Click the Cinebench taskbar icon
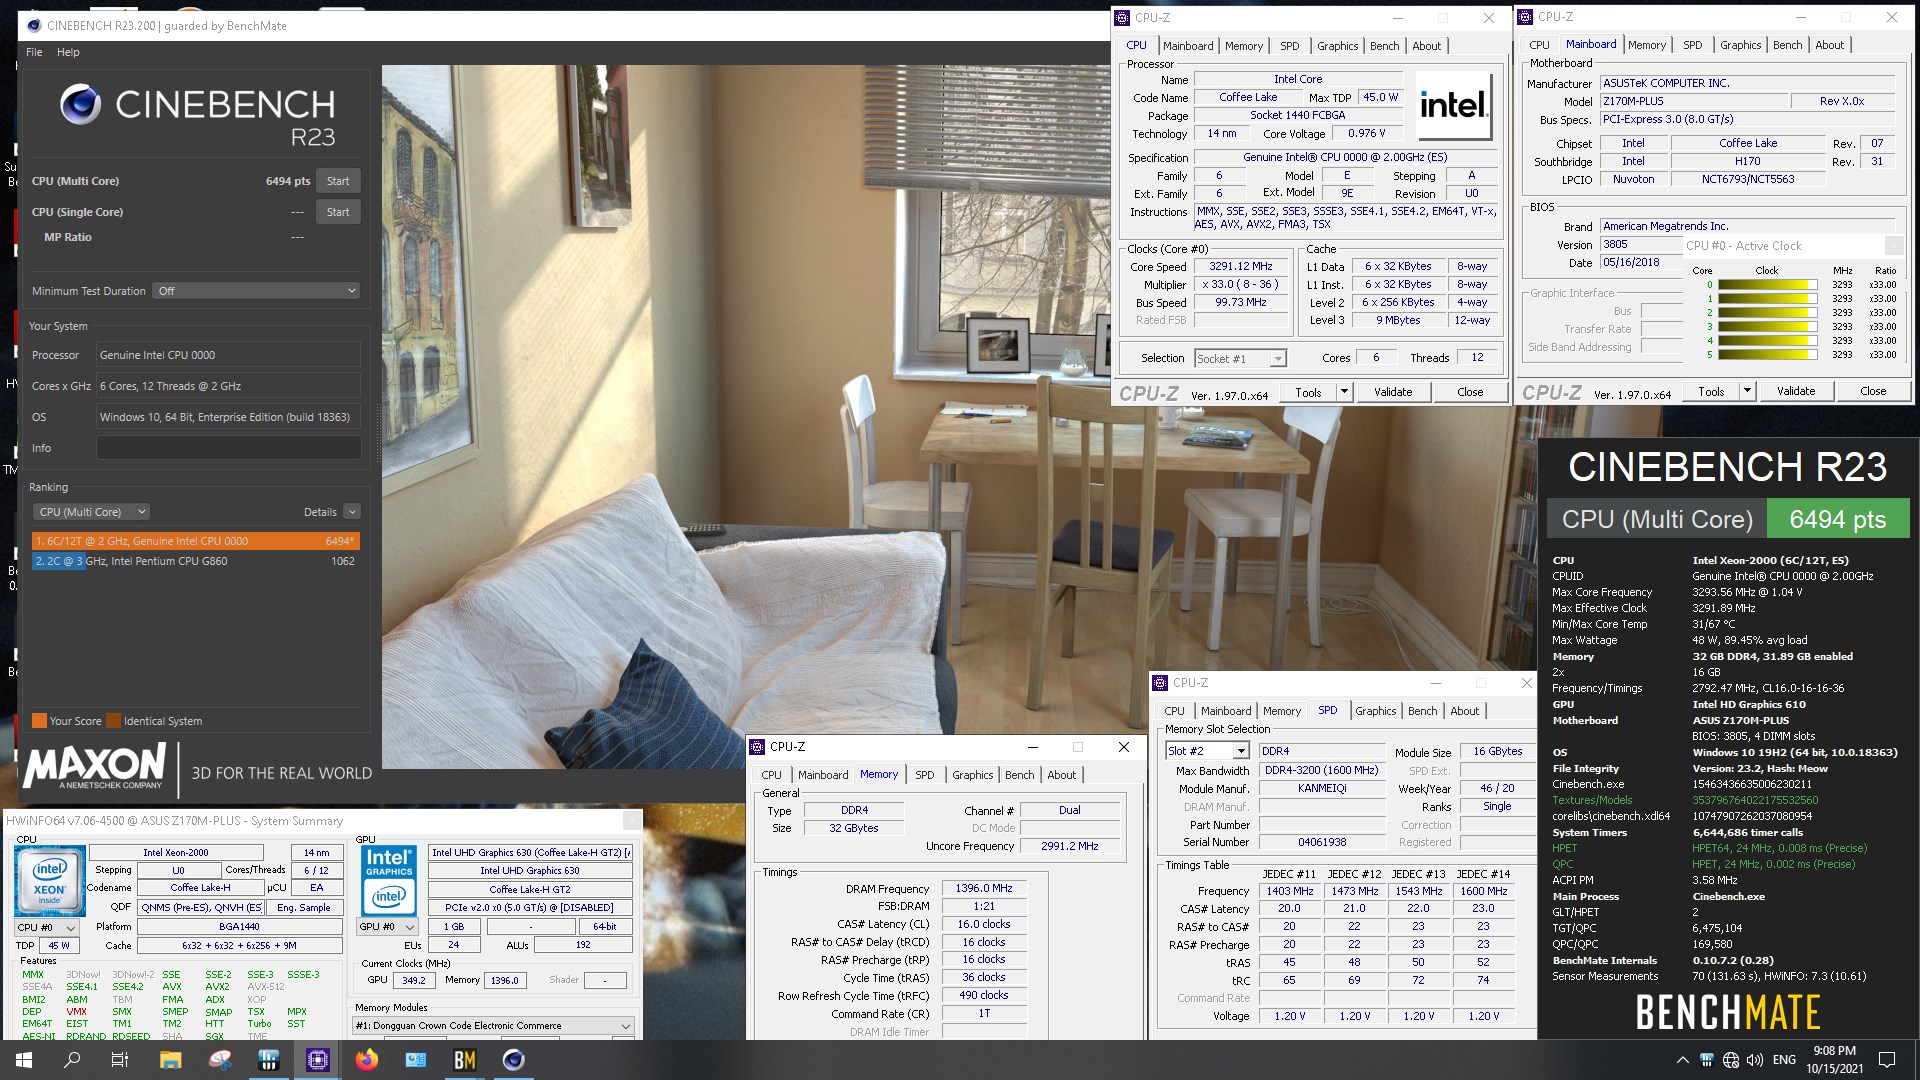Viewport: 1920px width, 1080px height. pyautogui.click(x=514, y=1060)
